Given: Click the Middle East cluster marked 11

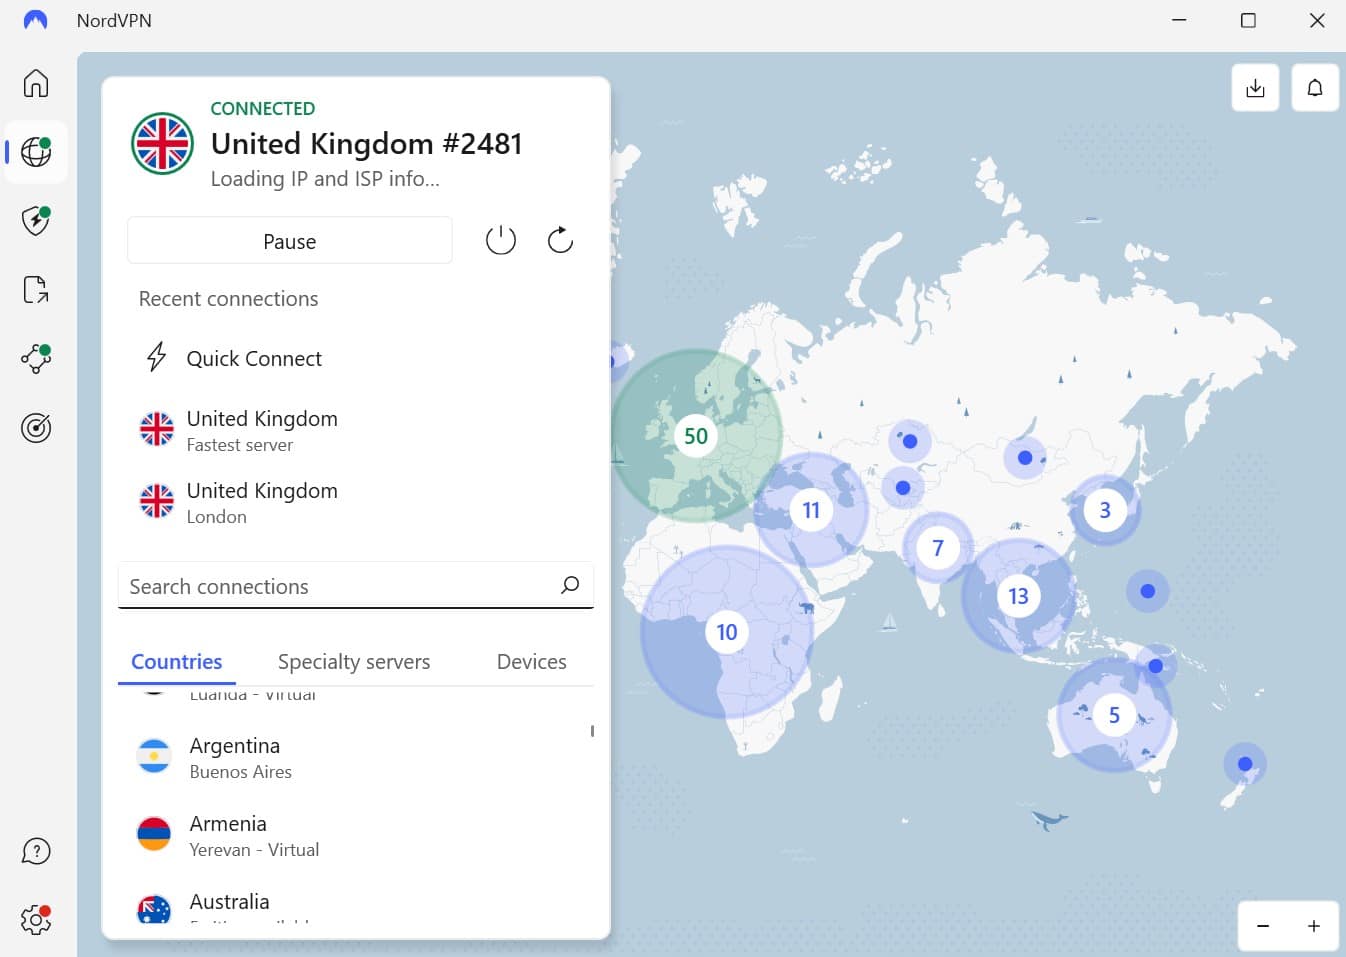Looking at the screenshot, I should point(811,510).
